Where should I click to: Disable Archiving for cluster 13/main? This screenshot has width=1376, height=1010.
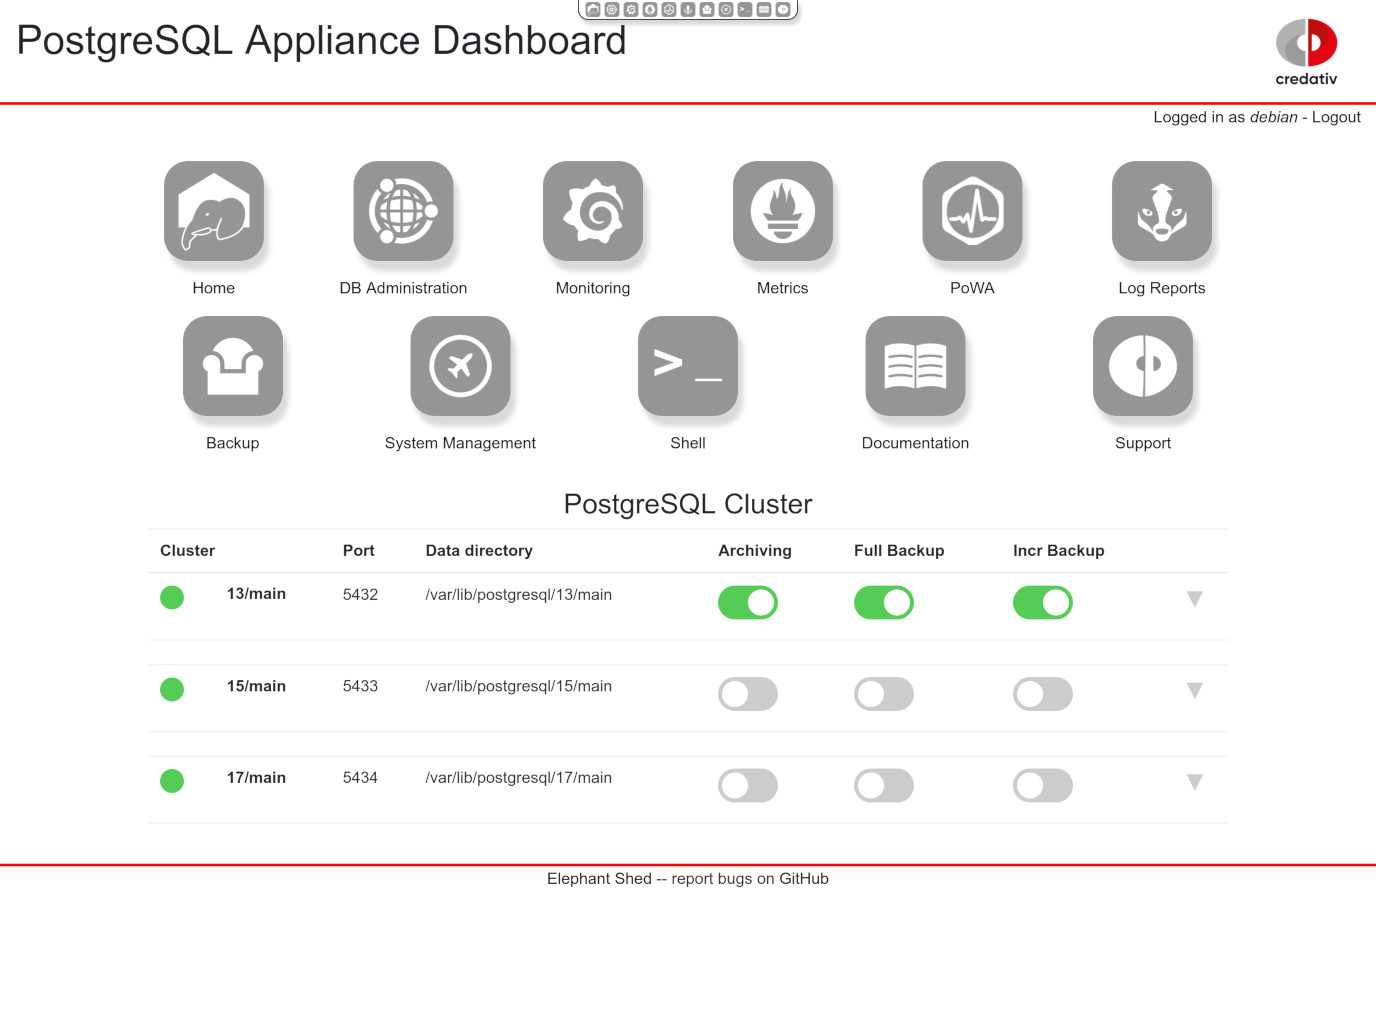(747, 603)
